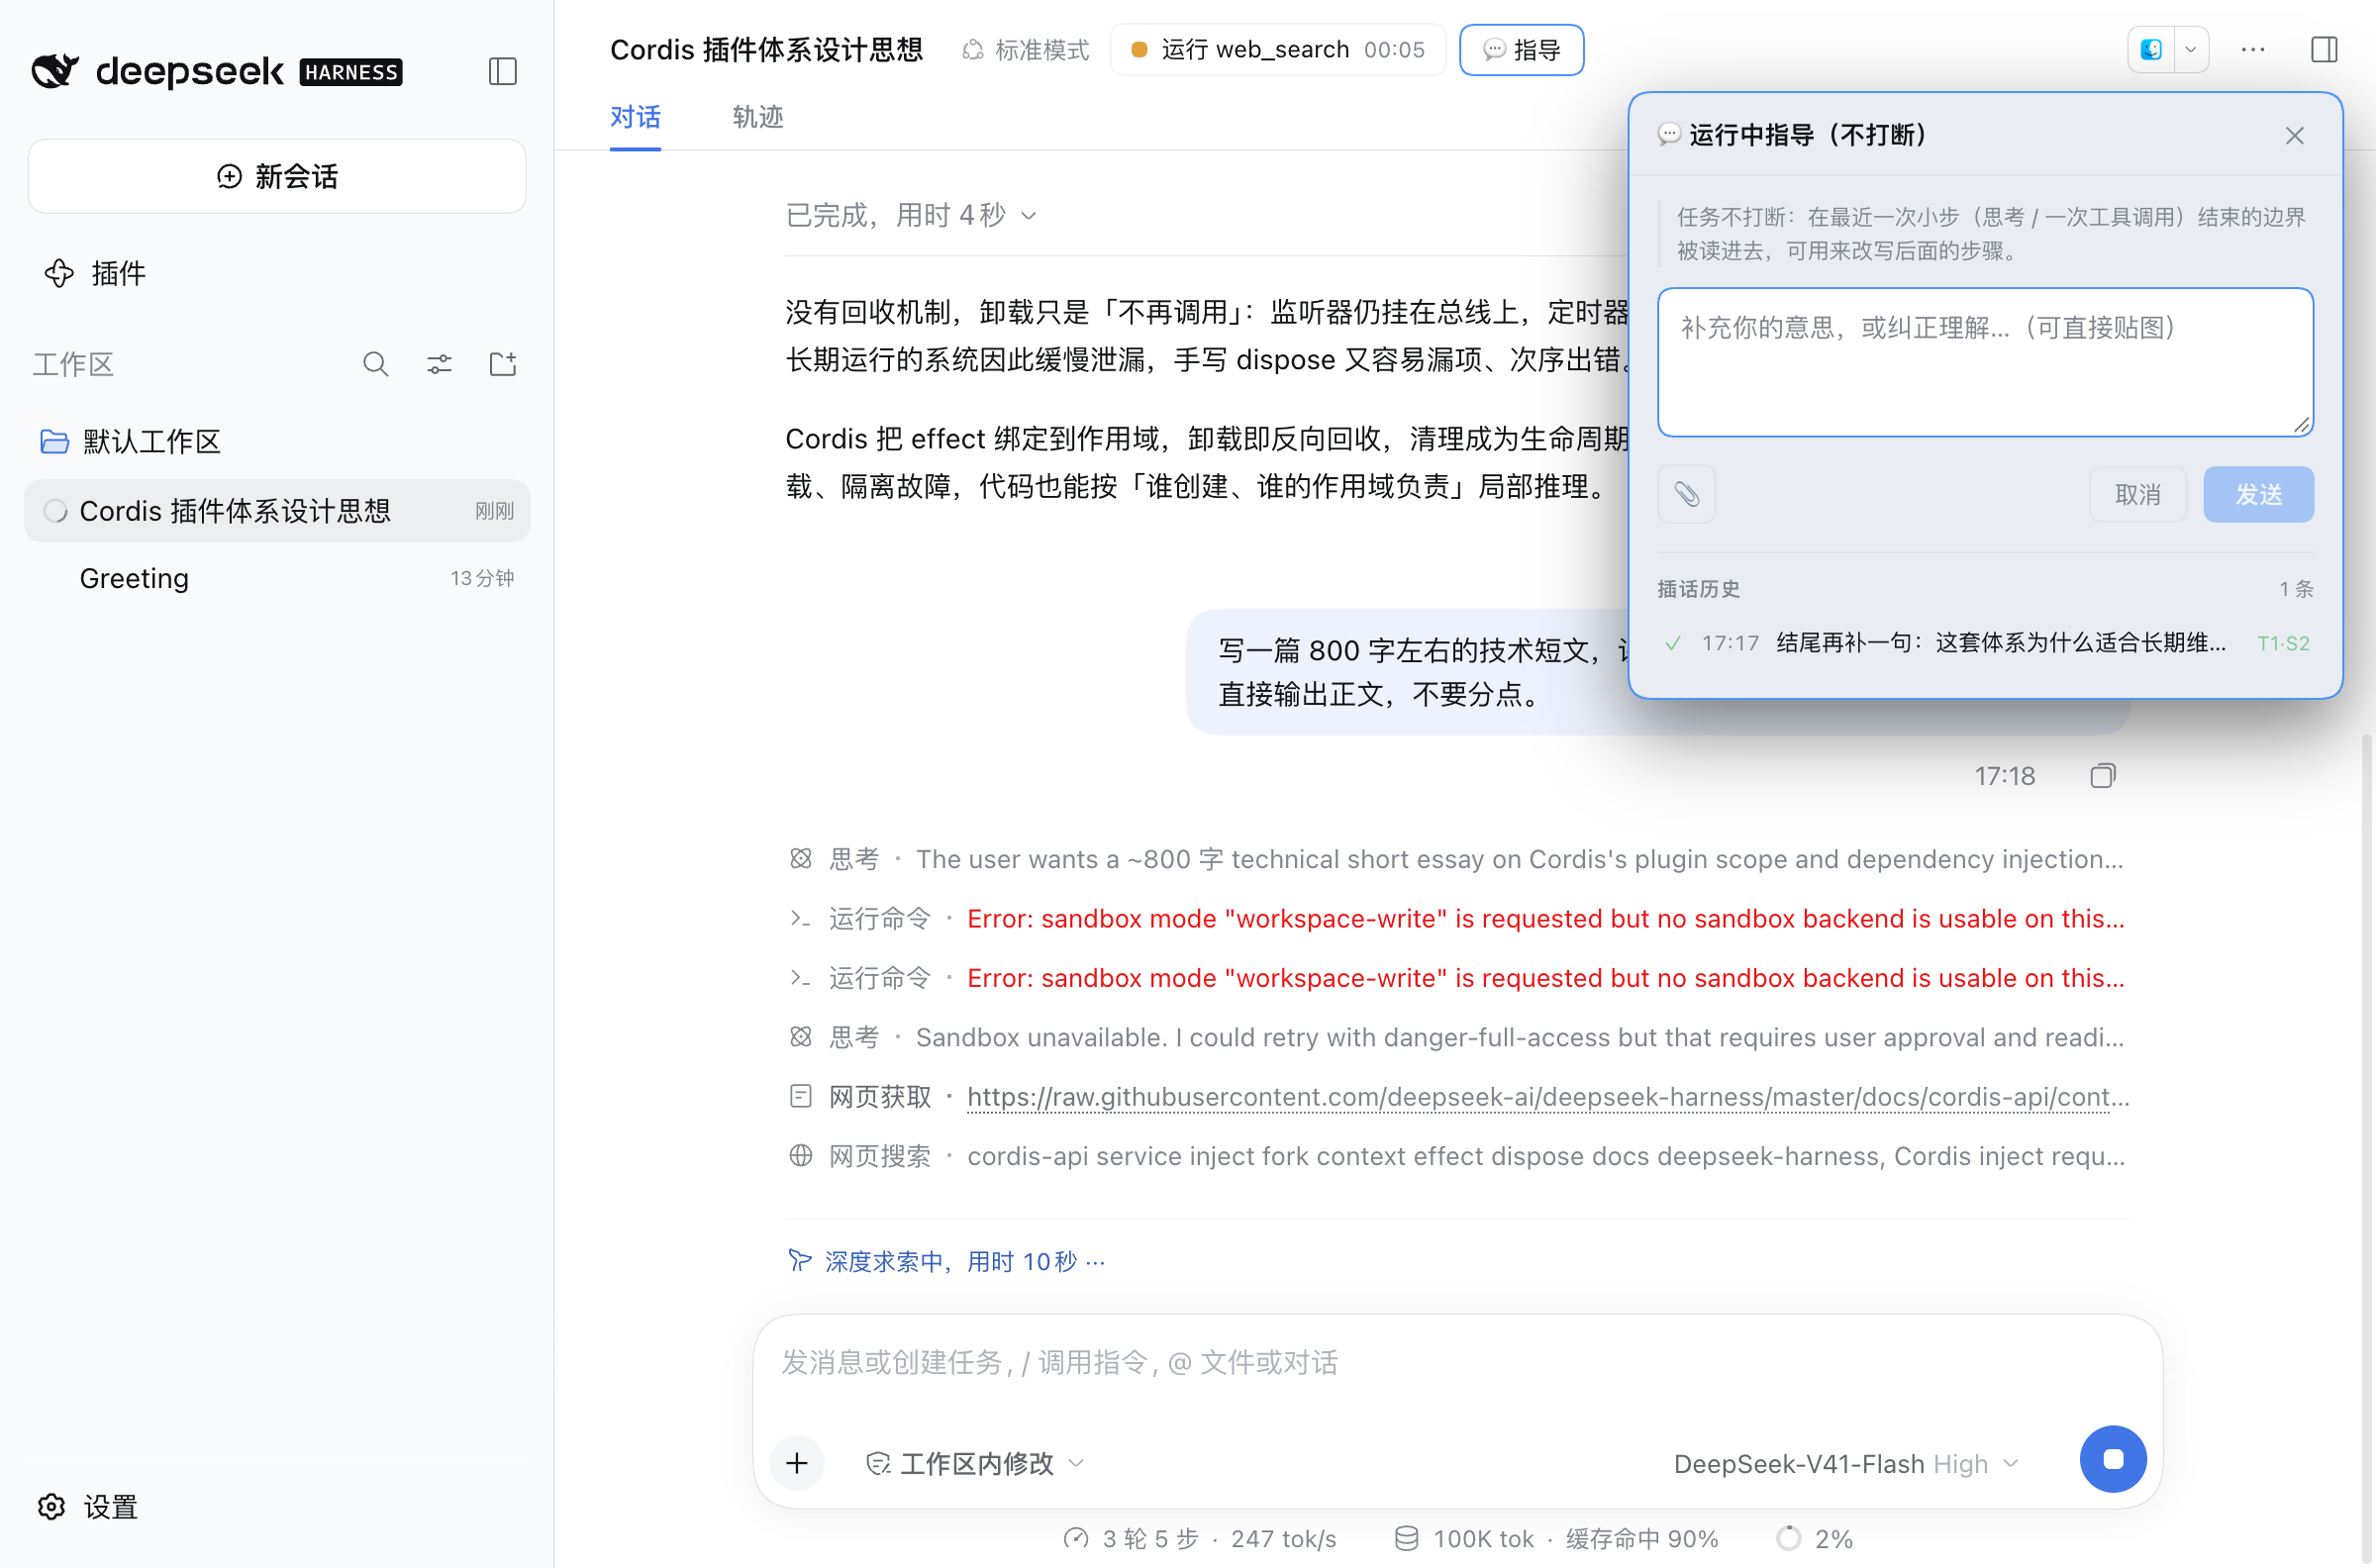This screenshot has height=1568, width=2376.
Task: Click the 运行 web_search status chip
Action: tap(1277, 49)
